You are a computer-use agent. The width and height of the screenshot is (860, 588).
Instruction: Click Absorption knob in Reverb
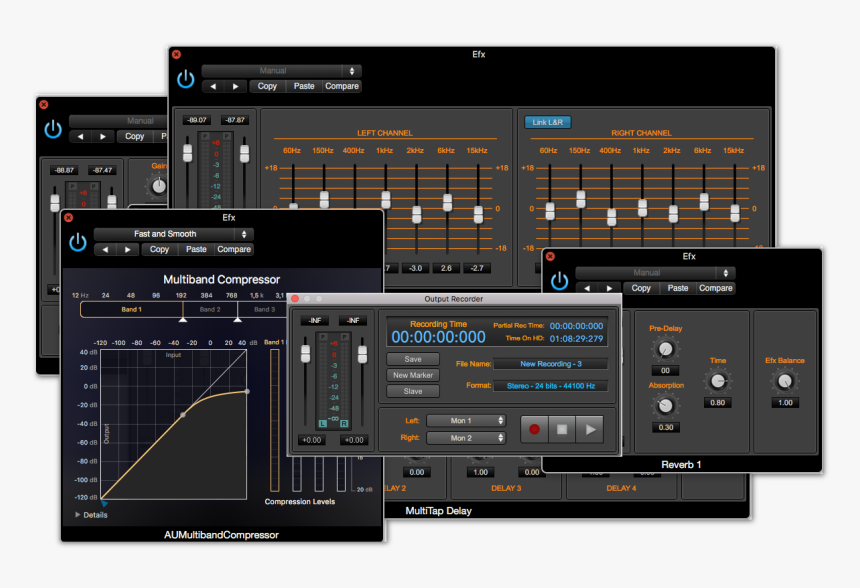point(665,406)
